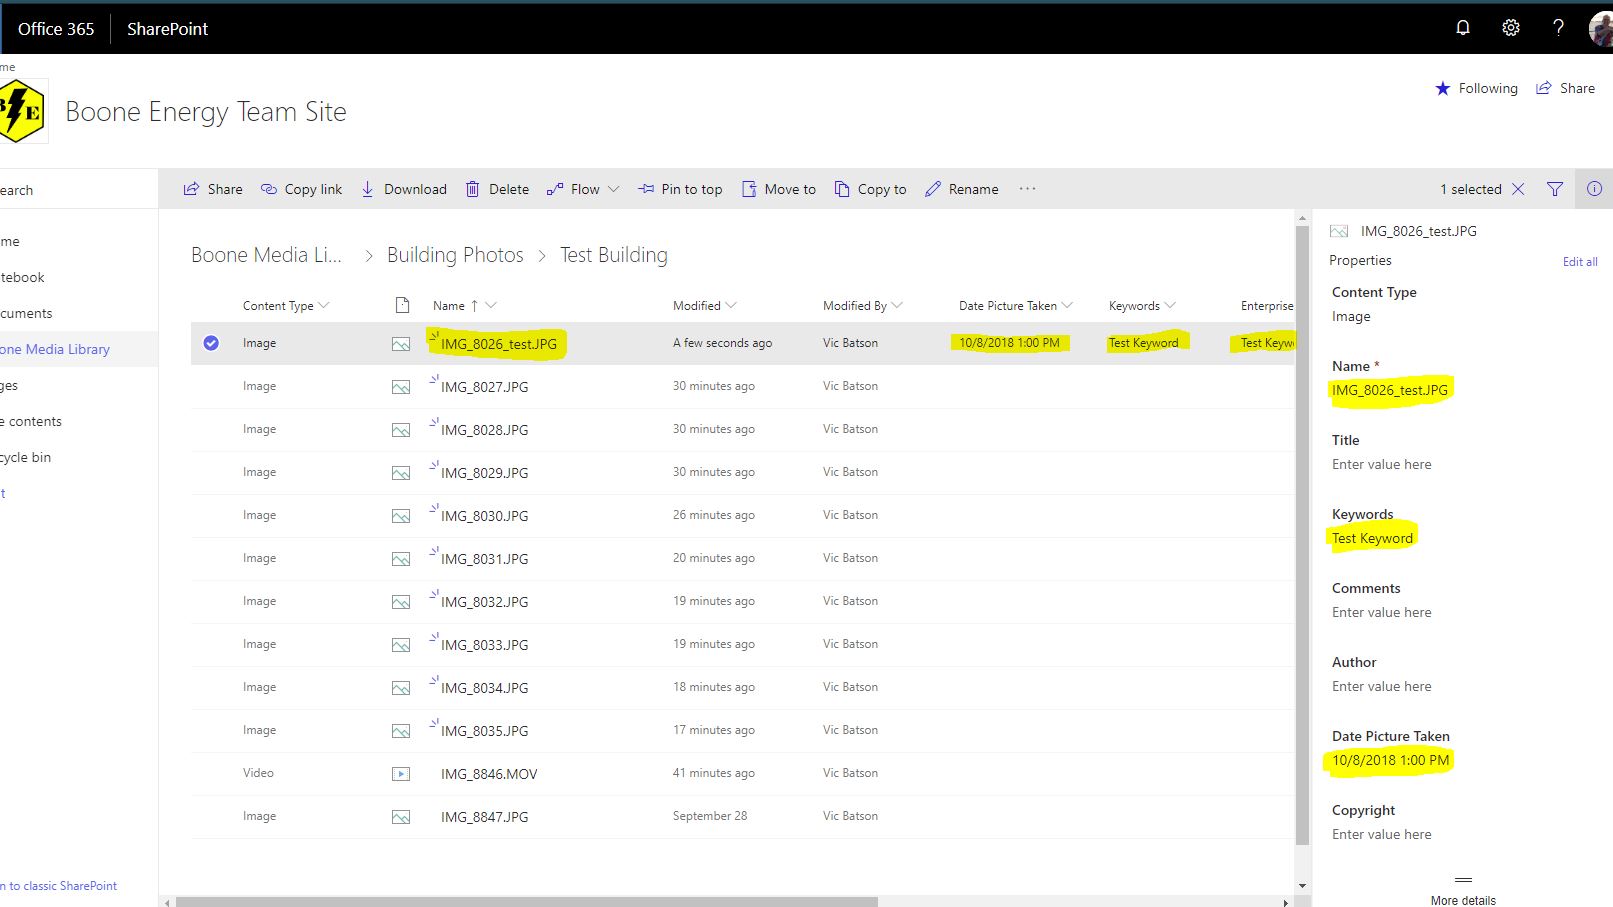This screenshot has width=1613, height=907.
Task: Click the Delete trash toolbar button
Action: 497,189
